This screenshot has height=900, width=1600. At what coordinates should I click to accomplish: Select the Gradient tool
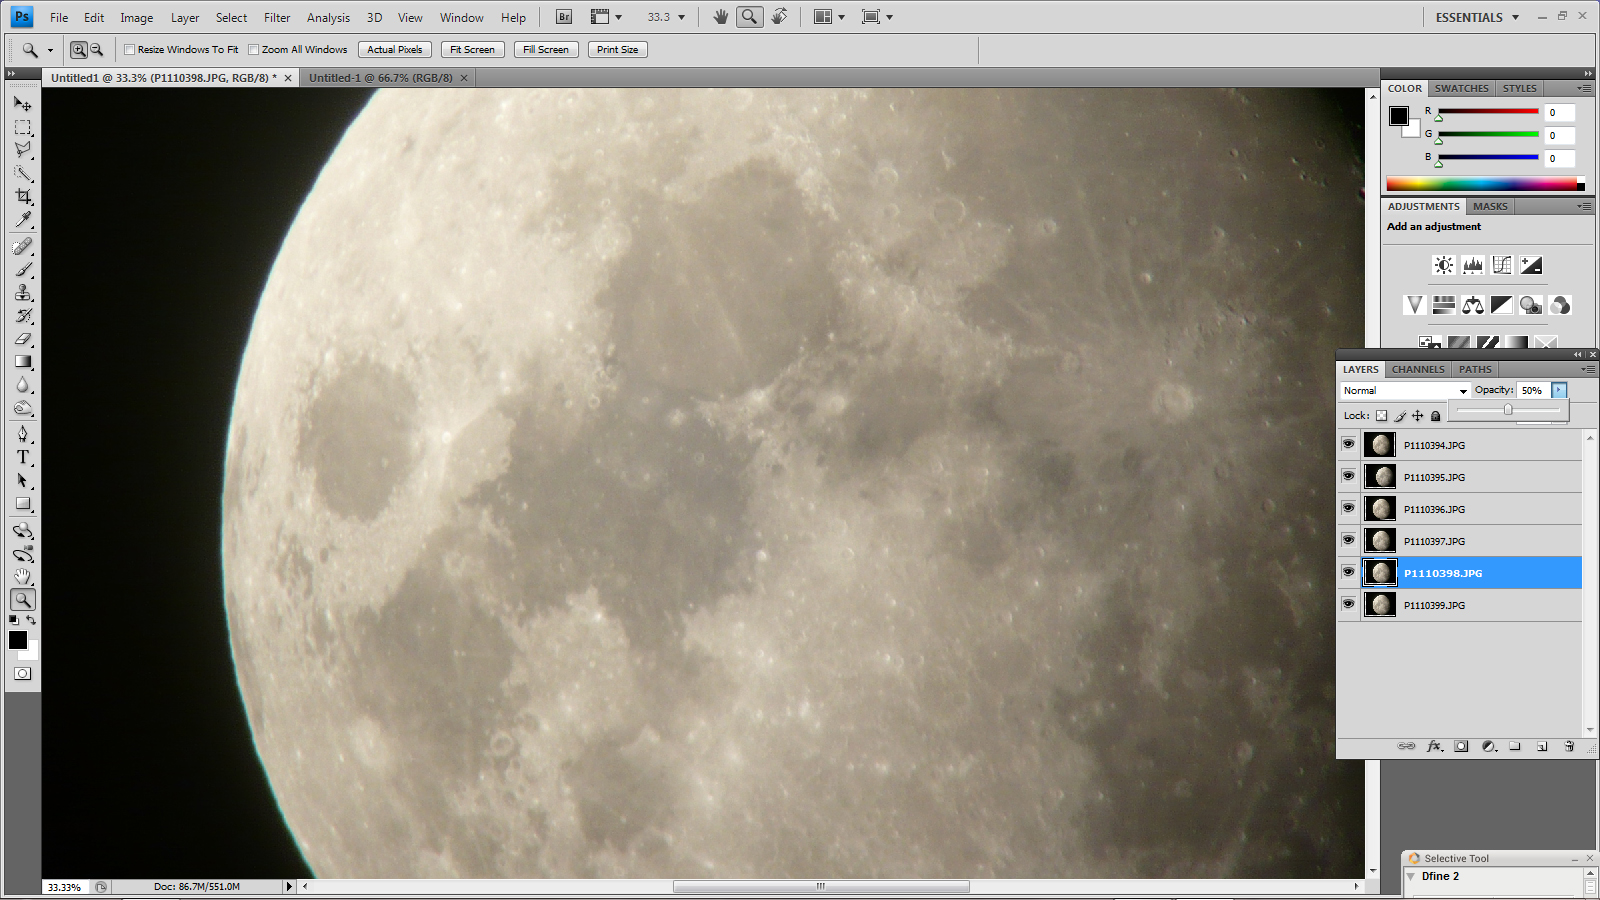click(23, 362)
